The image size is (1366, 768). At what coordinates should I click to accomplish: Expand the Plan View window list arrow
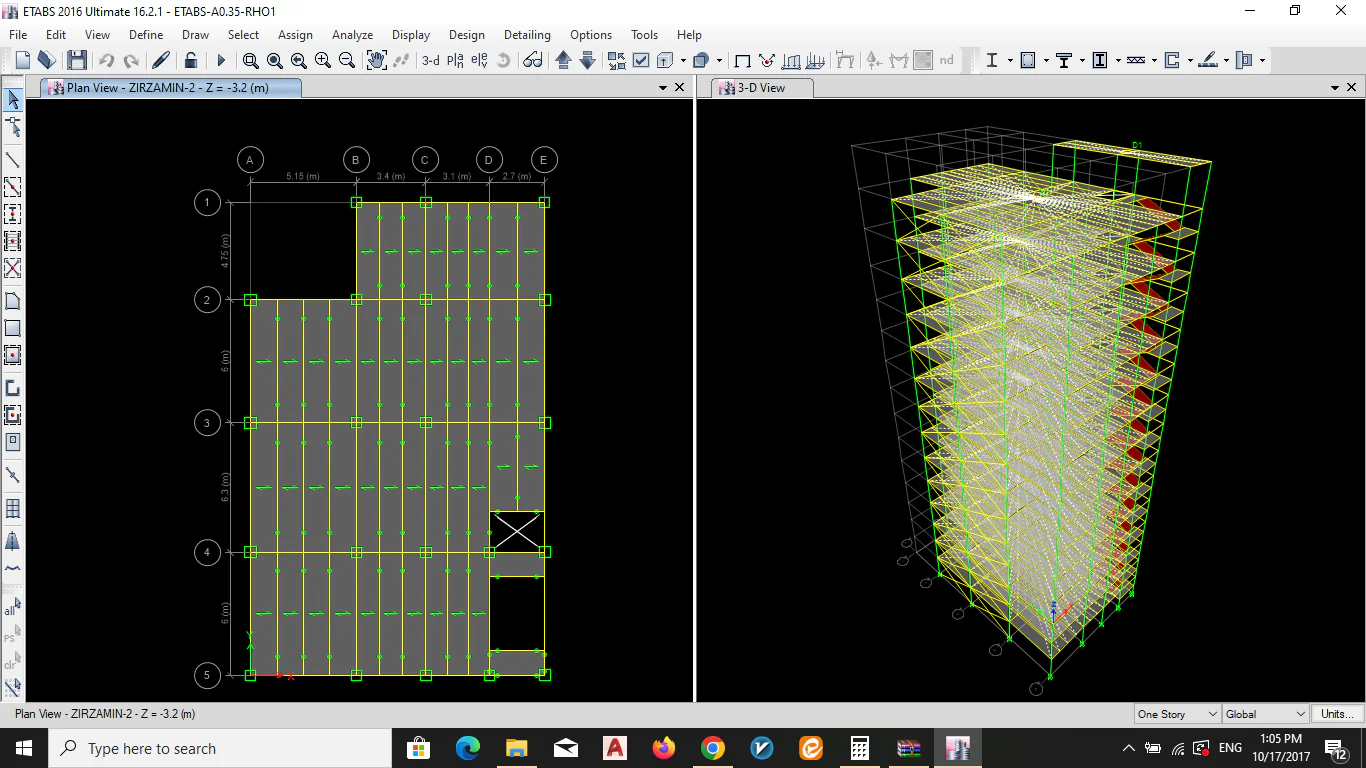pos(662,88)
